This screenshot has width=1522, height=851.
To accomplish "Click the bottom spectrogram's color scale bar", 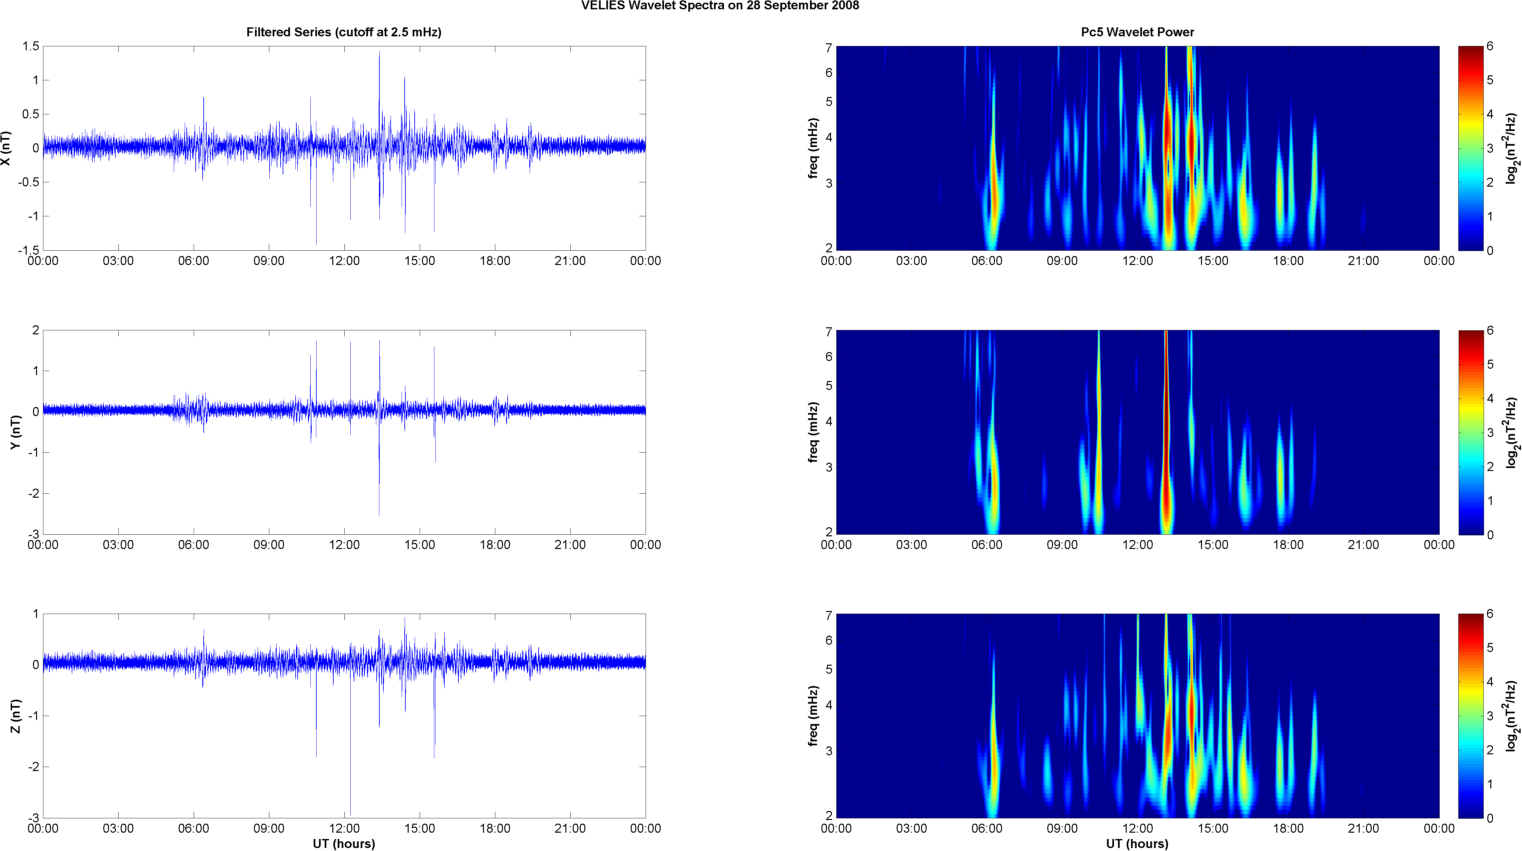I will pyautogui.click(x=1470, y=716).
